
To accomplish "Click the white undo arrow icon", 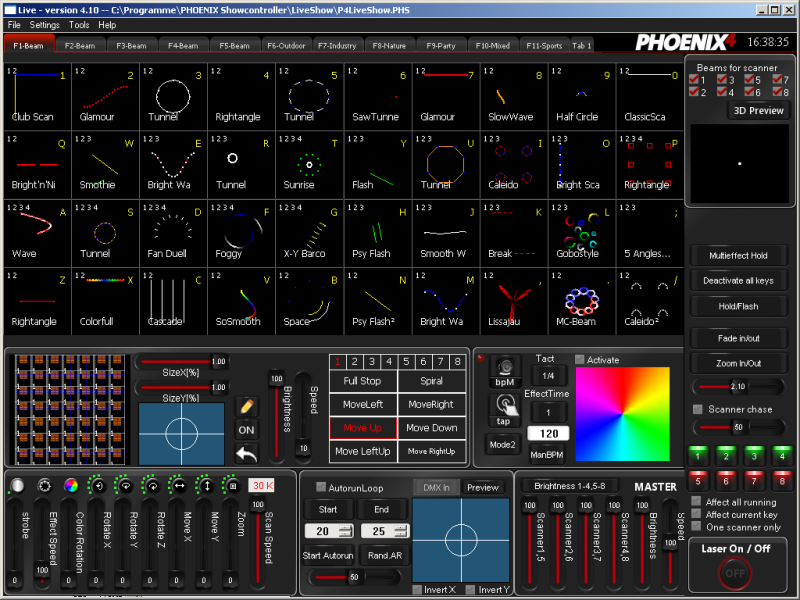I will (246, 454).
